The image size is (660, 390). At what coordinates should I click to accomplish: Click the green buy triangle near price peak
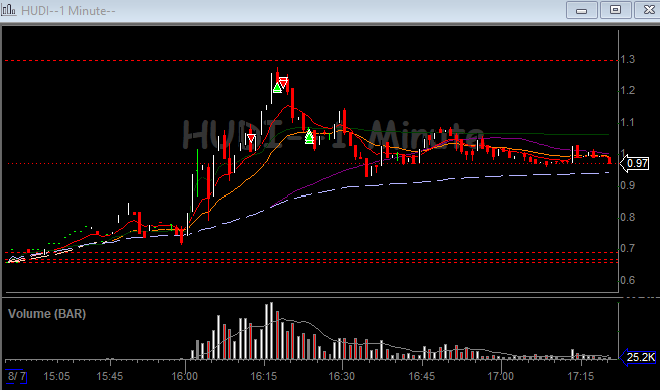[x=277, y=88]
